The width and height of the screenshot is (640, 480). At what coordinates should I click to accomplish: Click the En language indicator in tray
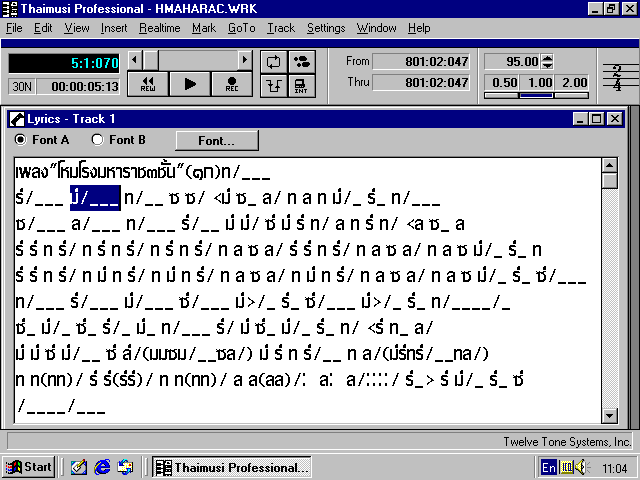549,467
